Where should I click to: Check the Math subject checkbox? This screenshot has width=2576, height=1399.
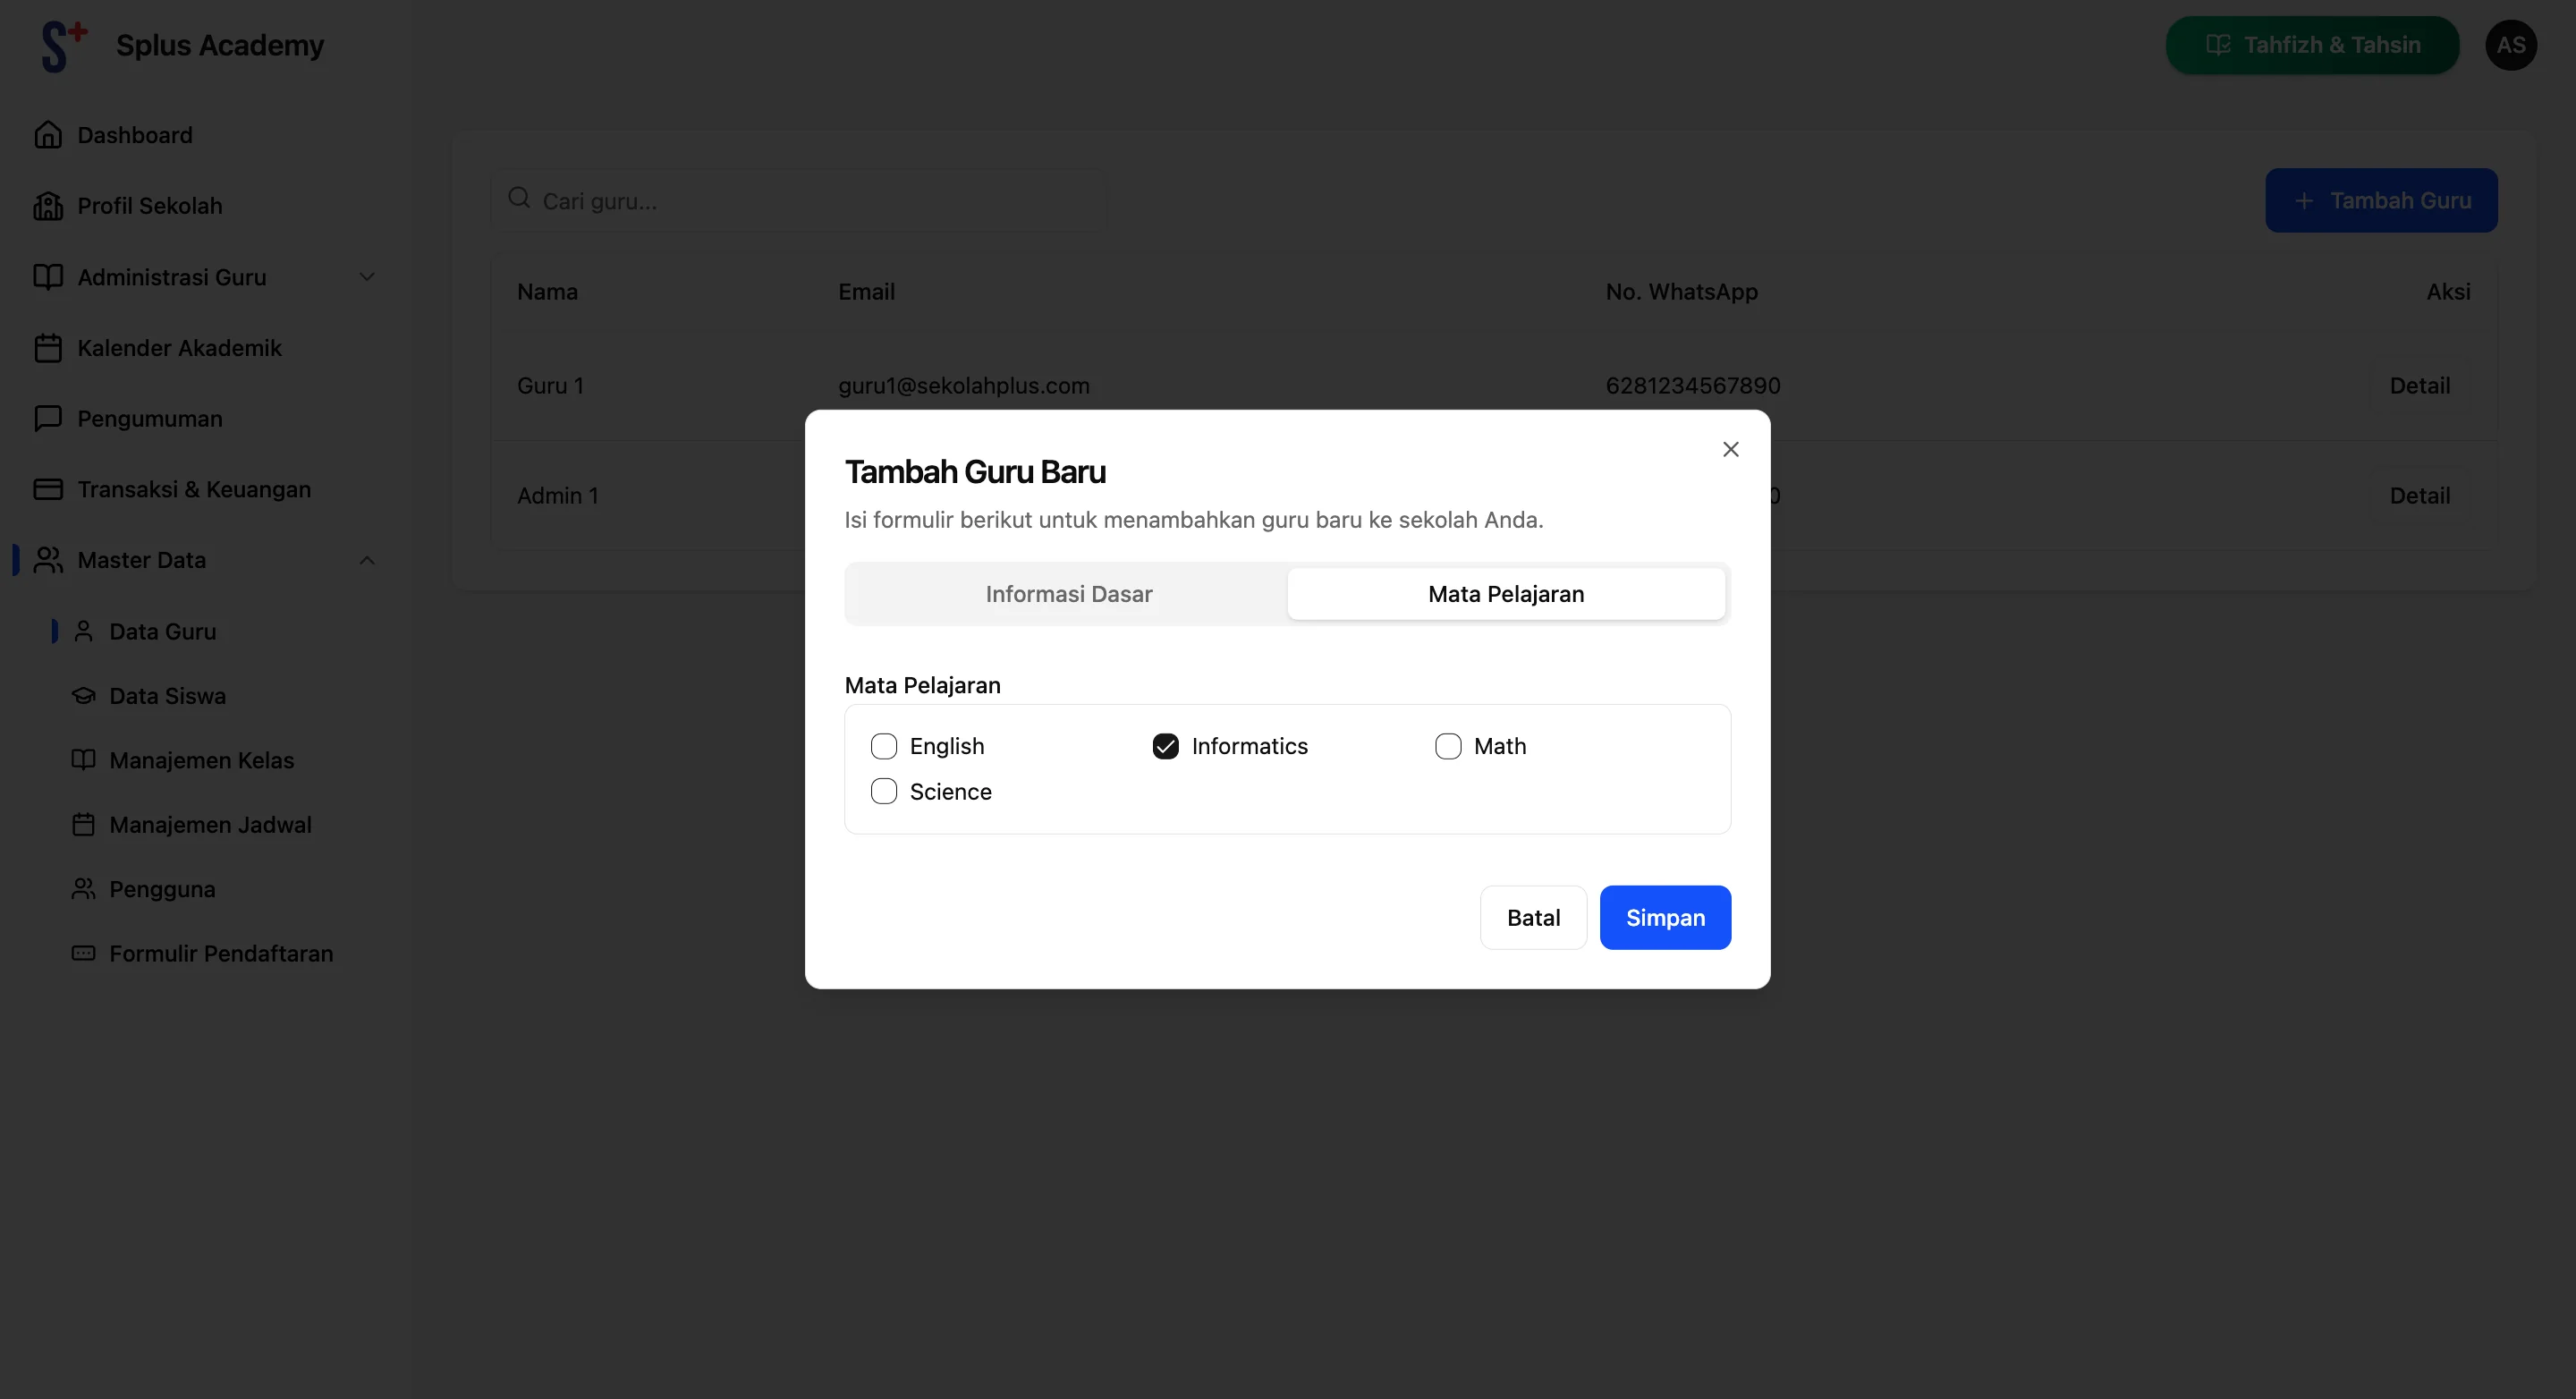click(x=1448, y=746)
